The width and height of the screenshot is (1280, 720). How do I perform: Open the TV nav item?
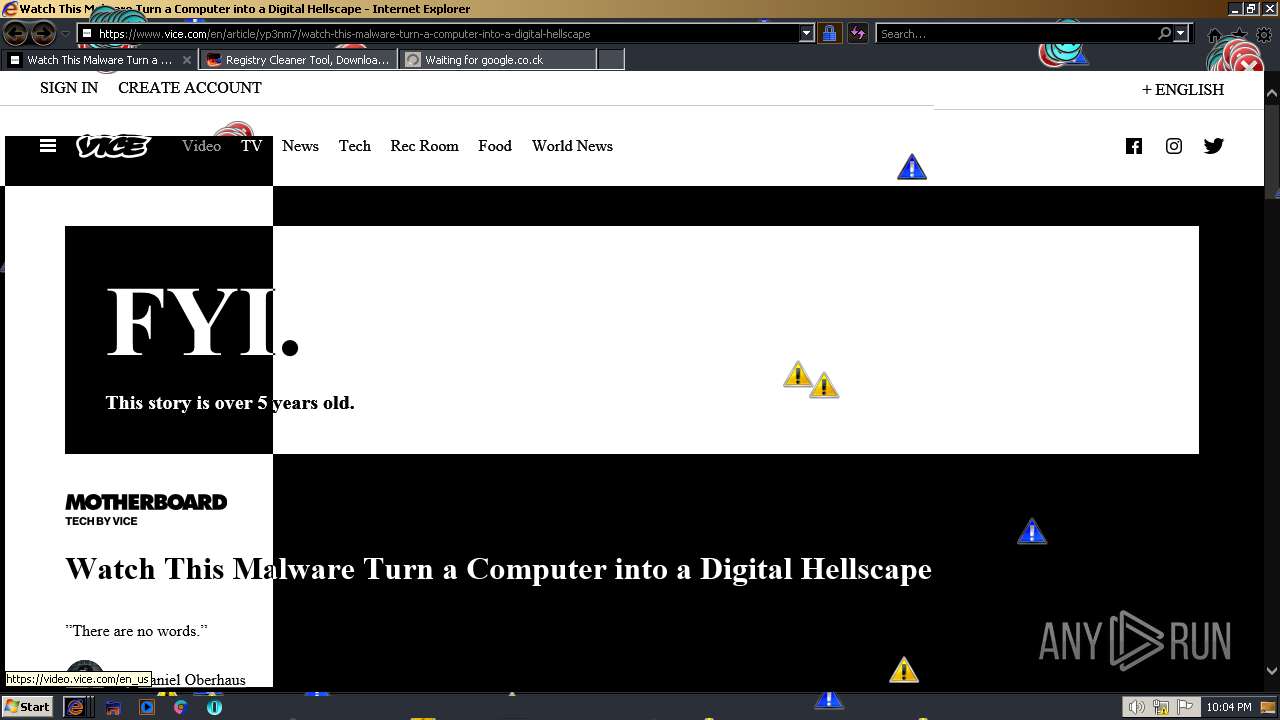[251, 146]
